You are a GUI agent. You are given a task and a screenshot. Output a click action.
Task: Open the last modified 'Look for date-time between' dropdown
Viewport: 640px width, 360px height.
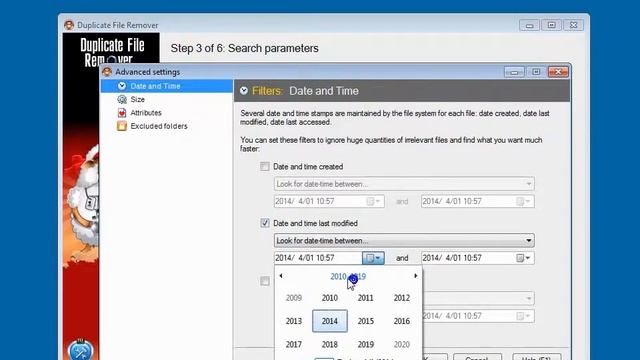[404, 240]
